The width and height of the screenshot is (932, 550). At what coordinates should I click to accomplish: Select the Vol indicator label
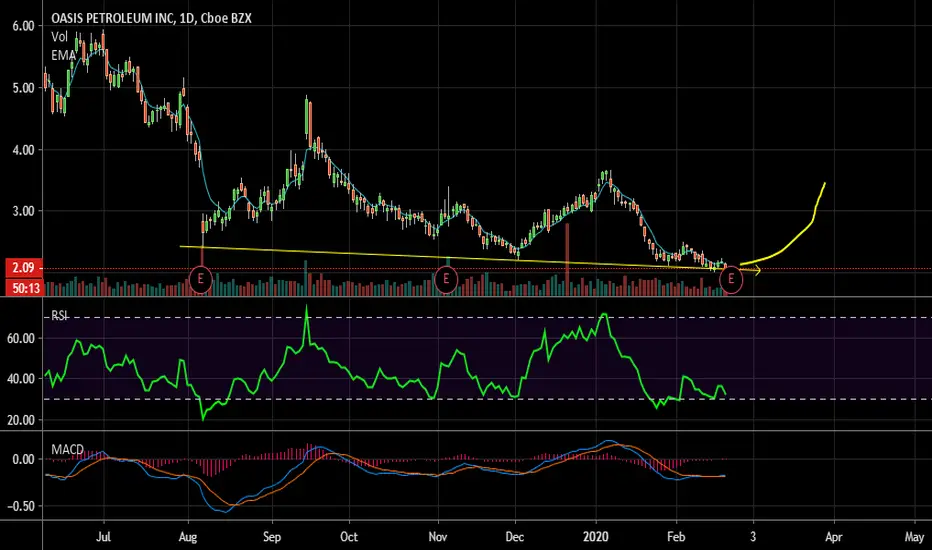(59, 37)
